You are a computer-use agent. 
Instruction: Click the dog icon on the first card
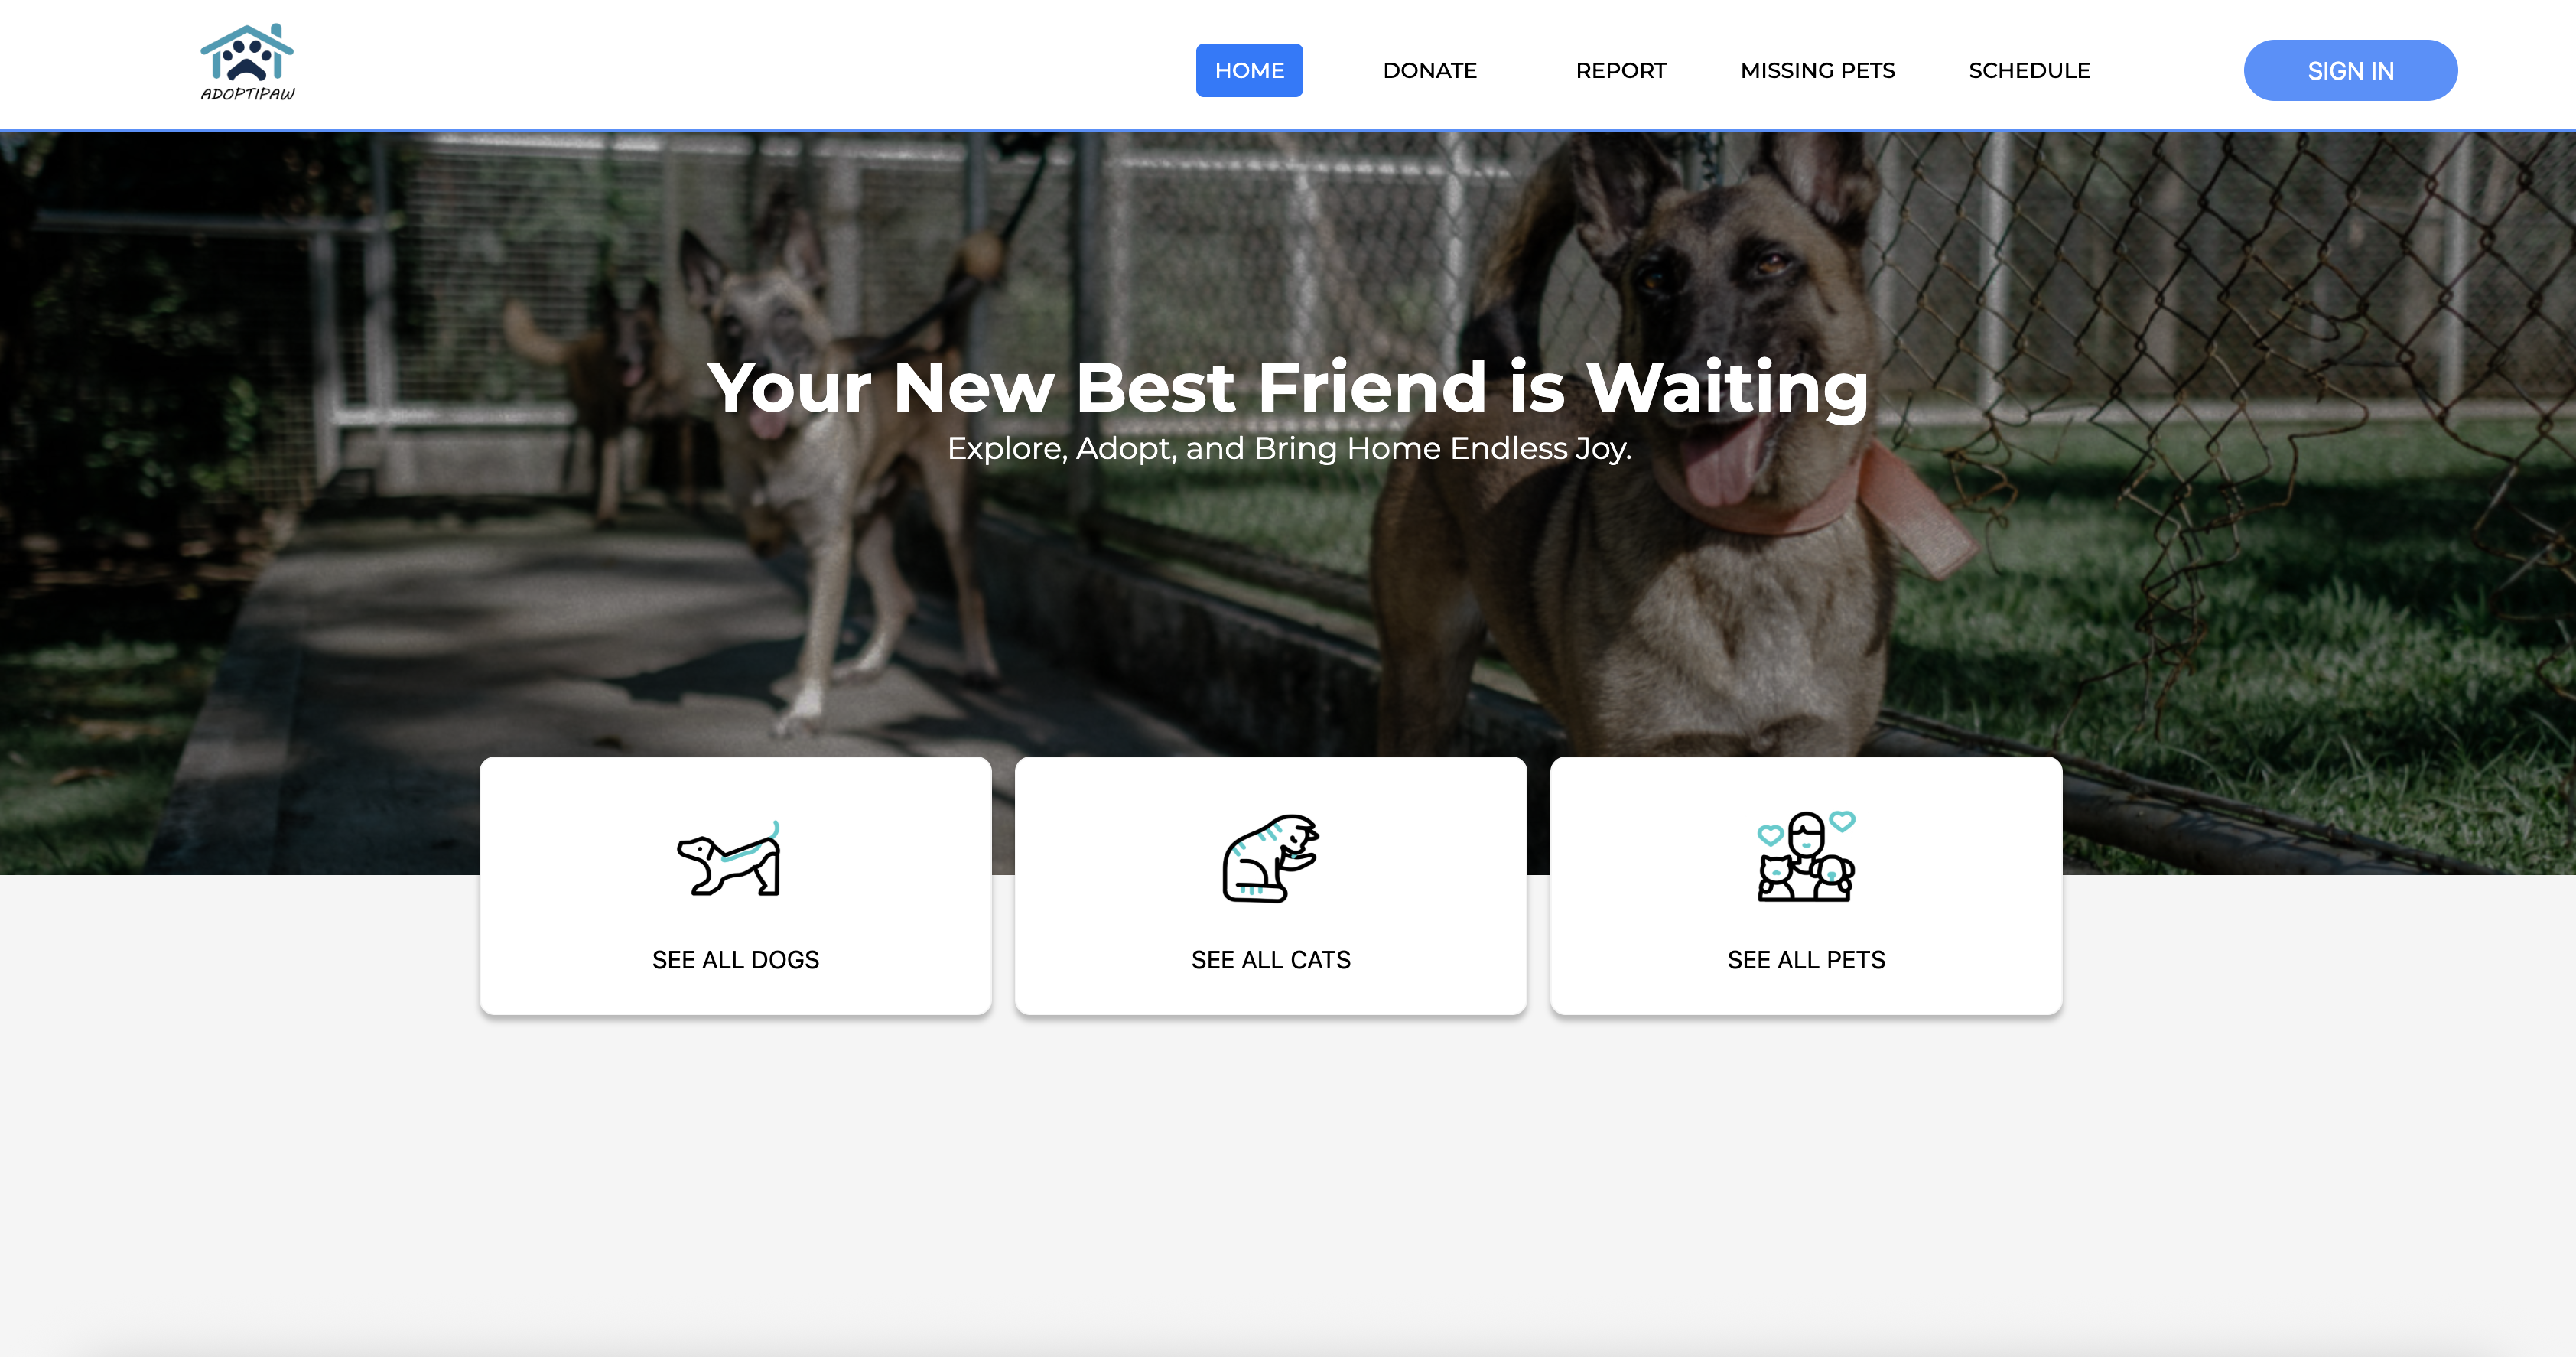coord(729,859)
